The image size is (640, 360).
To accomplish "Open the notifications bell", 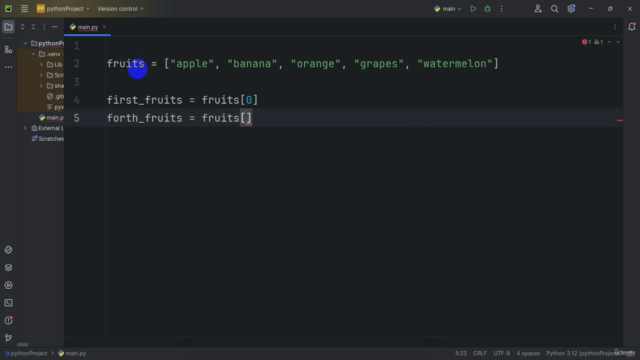I will (x=631, y=27).
